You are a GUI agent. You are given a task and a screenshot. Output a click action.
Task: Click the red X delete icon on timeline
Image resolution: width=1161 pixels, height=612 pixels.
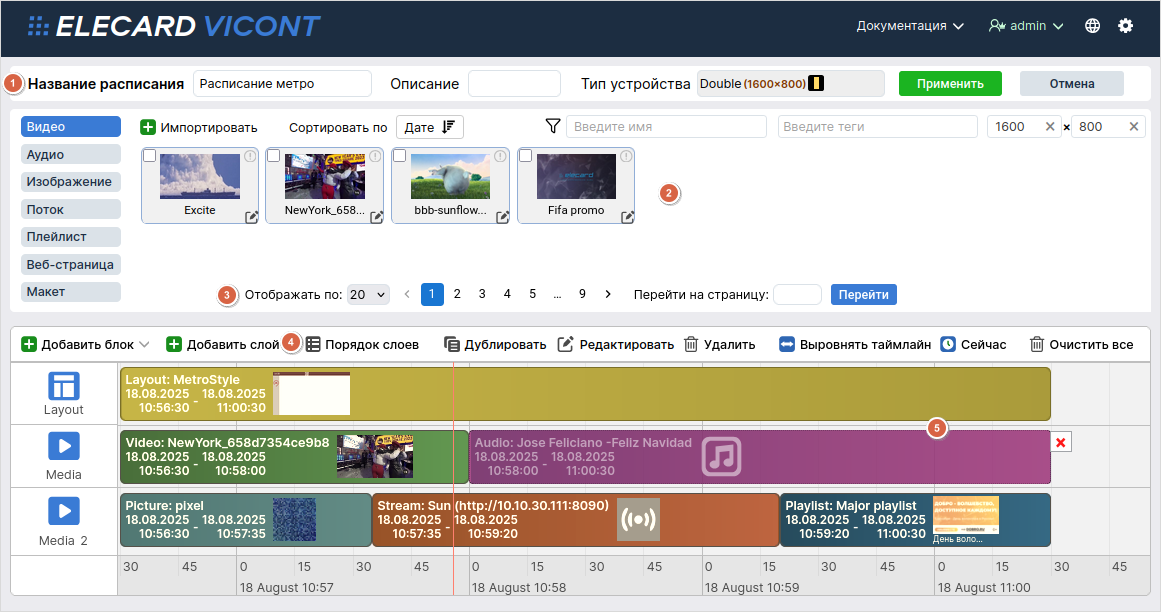click(1061, 442)
